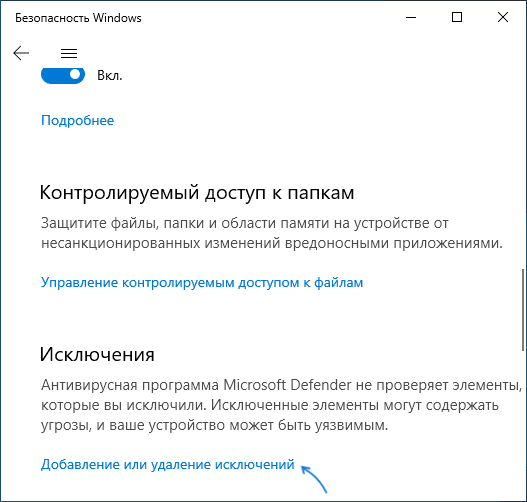This screenshot has height=502, width=527.
Task: Click the Безопасность Windows title text
Action: coord(78,18)
